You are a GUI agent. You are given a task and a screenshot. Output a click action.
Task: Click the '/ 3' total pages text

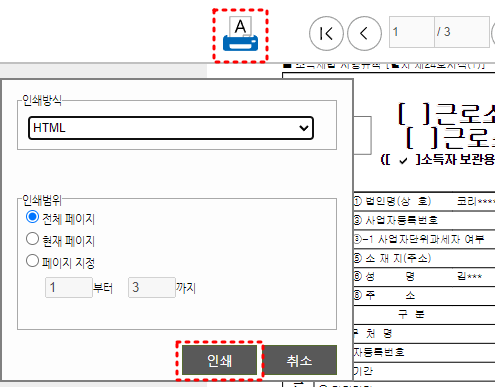click(444, 32)
